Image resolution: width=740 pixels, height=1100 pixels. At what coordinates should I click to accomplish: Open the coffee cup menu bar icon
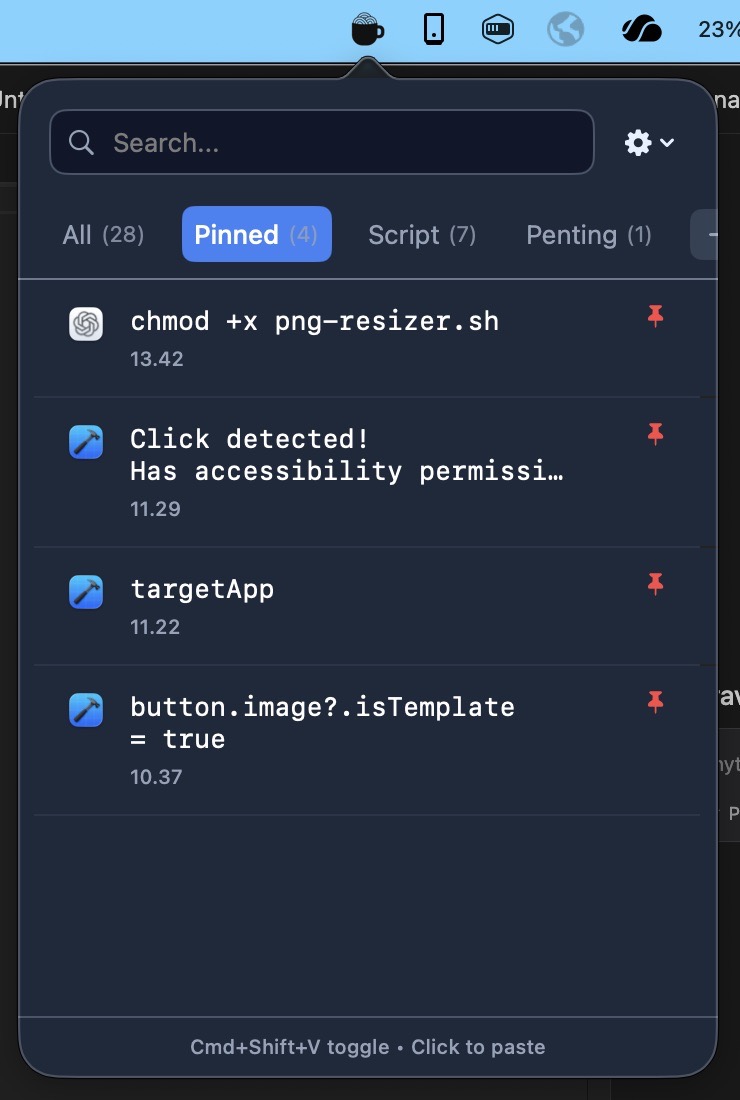pyautogui.click(x=367, y=29)
